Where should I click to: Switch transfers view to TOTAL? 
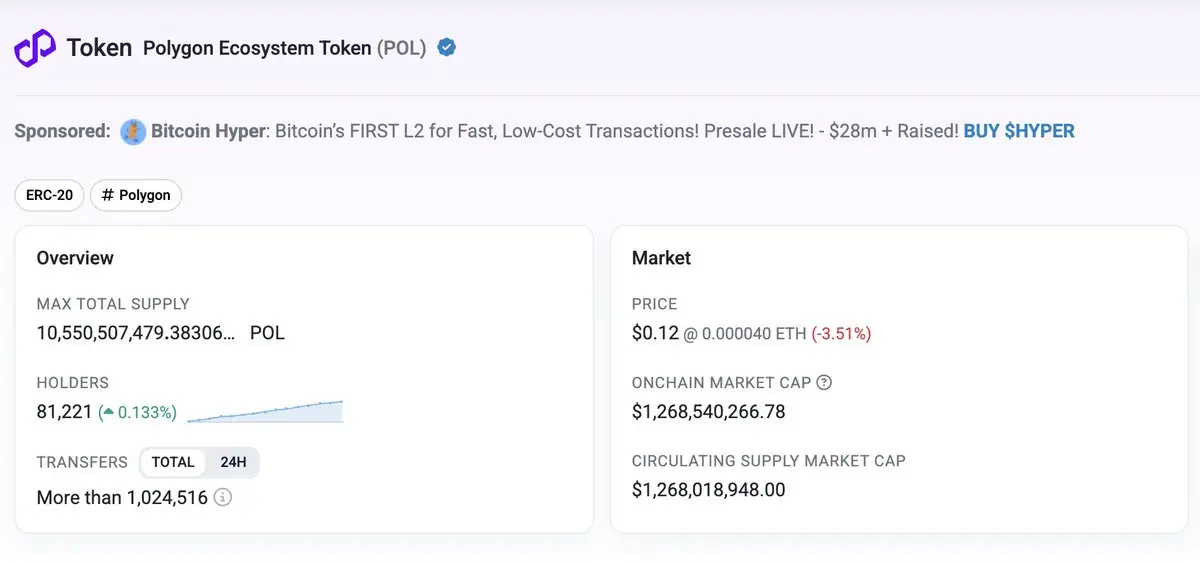(x=173, y=462)
